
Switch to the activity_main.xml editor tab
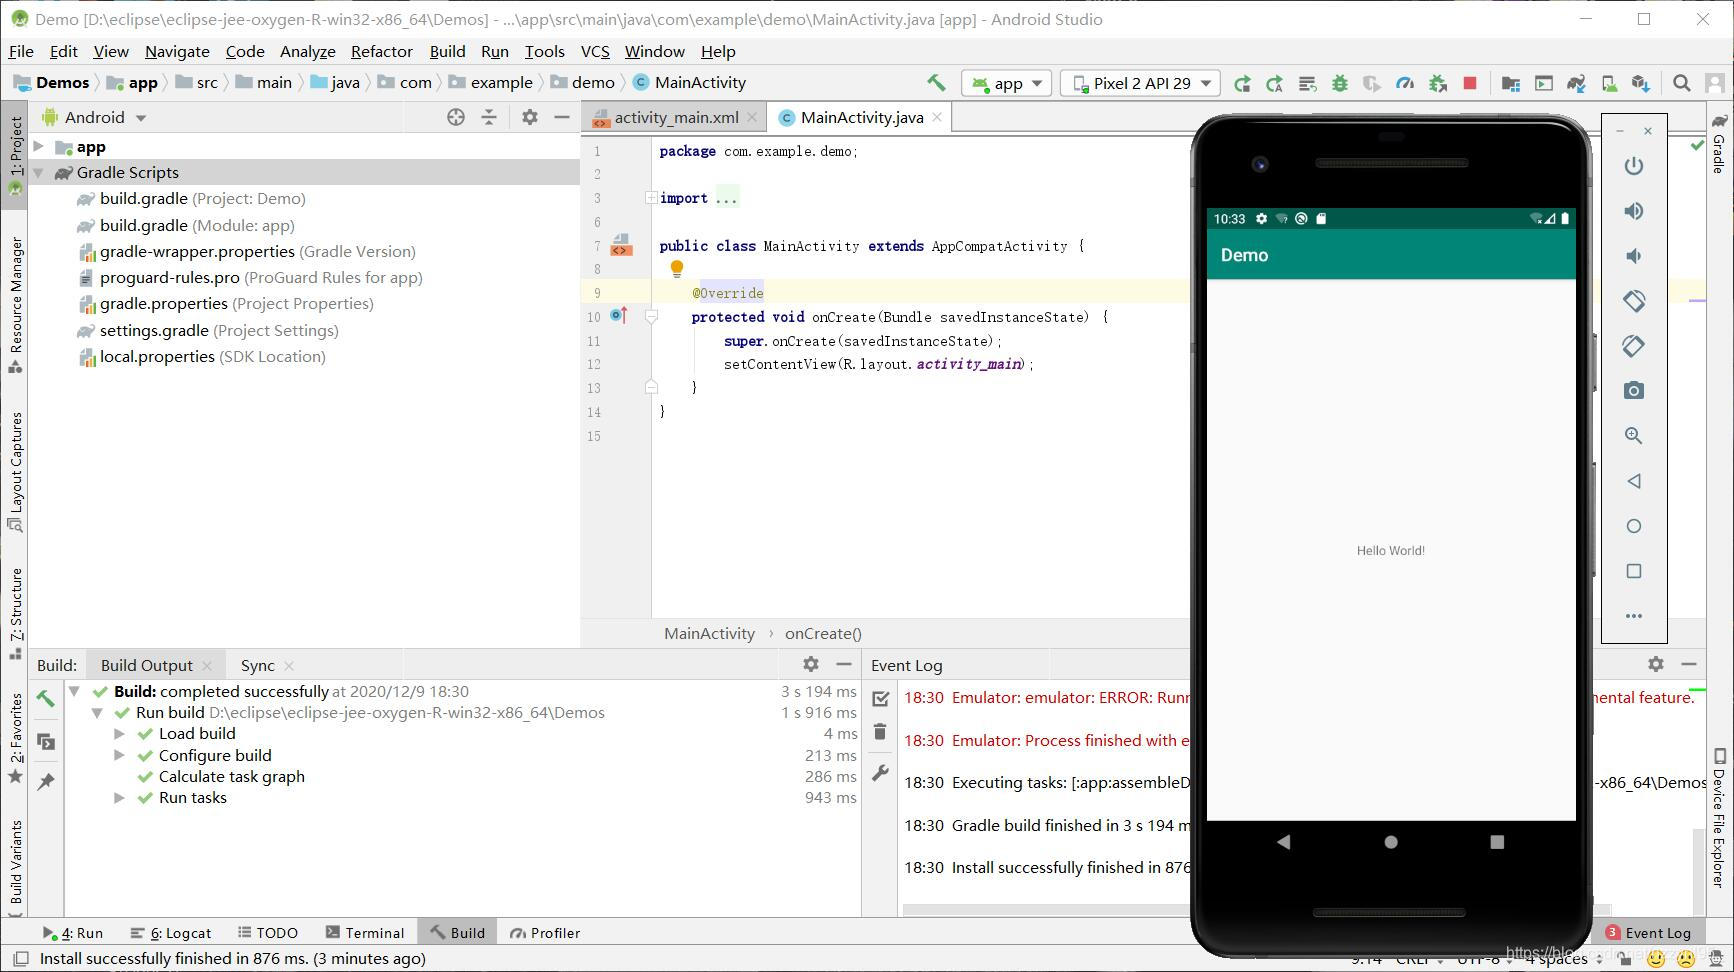675,118
